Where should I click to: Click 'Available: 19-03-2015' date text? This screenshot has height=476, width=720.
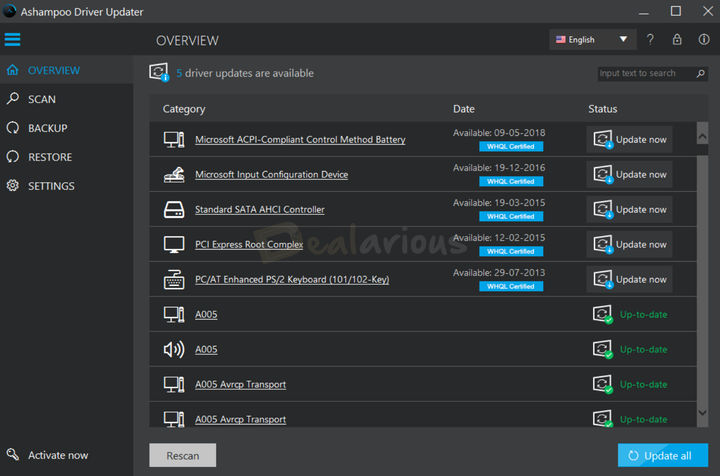[499, 202]
